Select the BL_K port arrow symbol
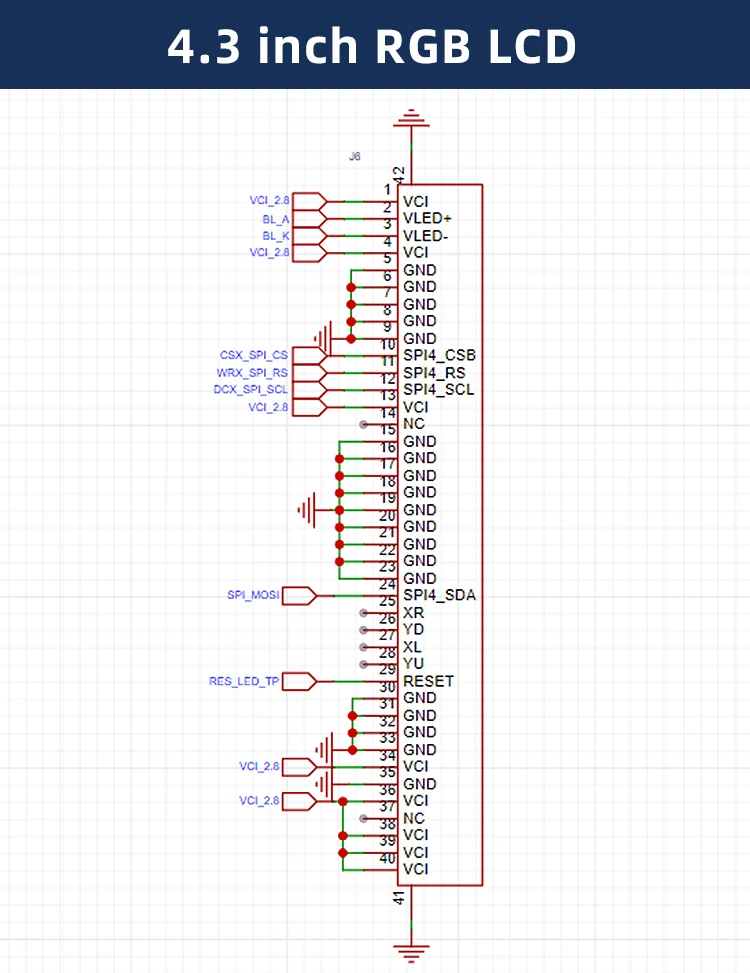The image size is (750, 973). click(x=310, y=236)
